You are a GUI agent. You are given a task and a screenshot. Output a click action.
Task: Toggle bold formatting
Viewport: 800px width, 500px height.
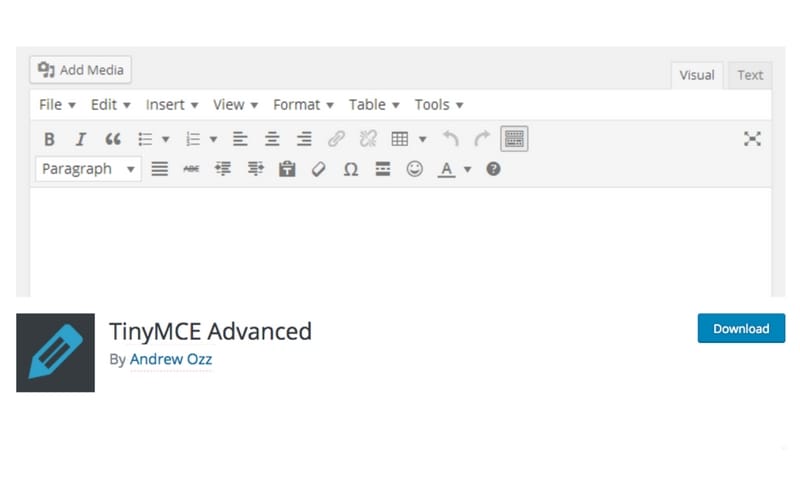coord(49,139)
